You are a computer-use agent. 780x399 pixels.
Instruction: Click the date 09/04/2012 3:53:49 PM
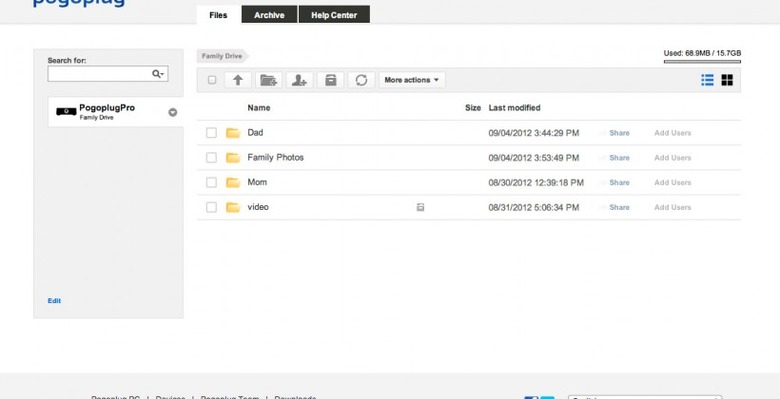click(x=534, y=158)
